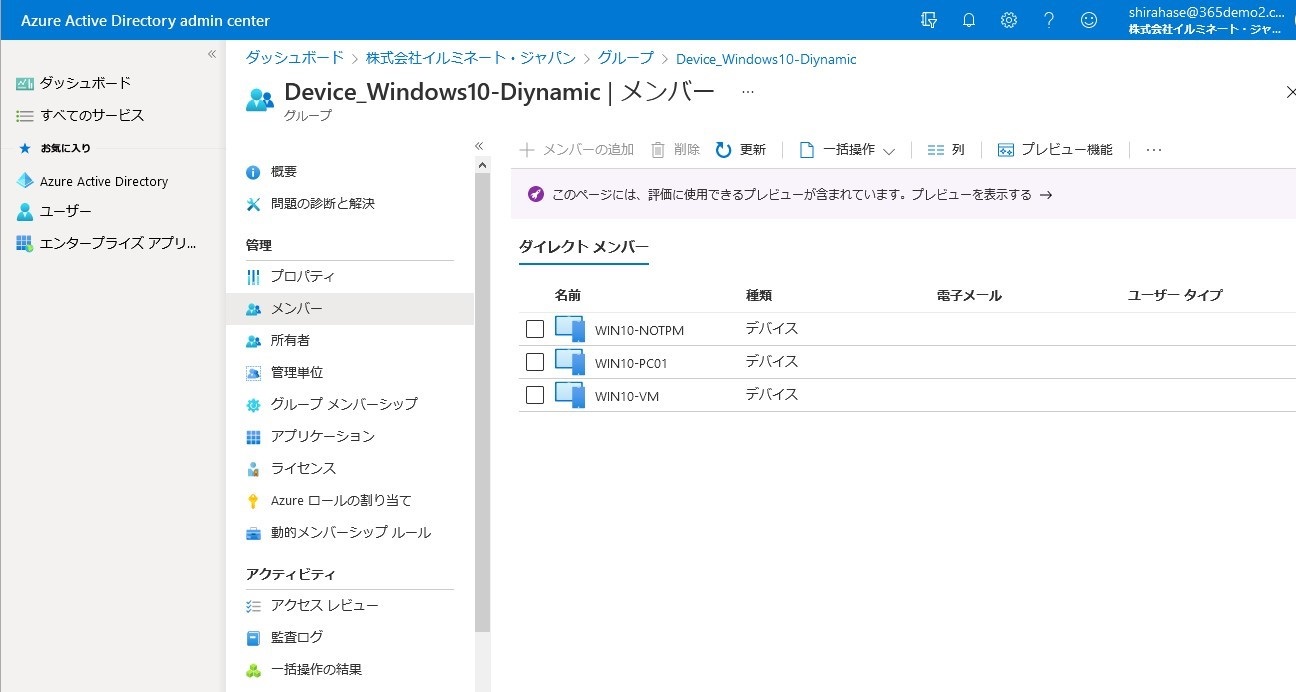The image size is (1296, 692).
Task: Click the 所有者 people icon
Action: (253, 341)
